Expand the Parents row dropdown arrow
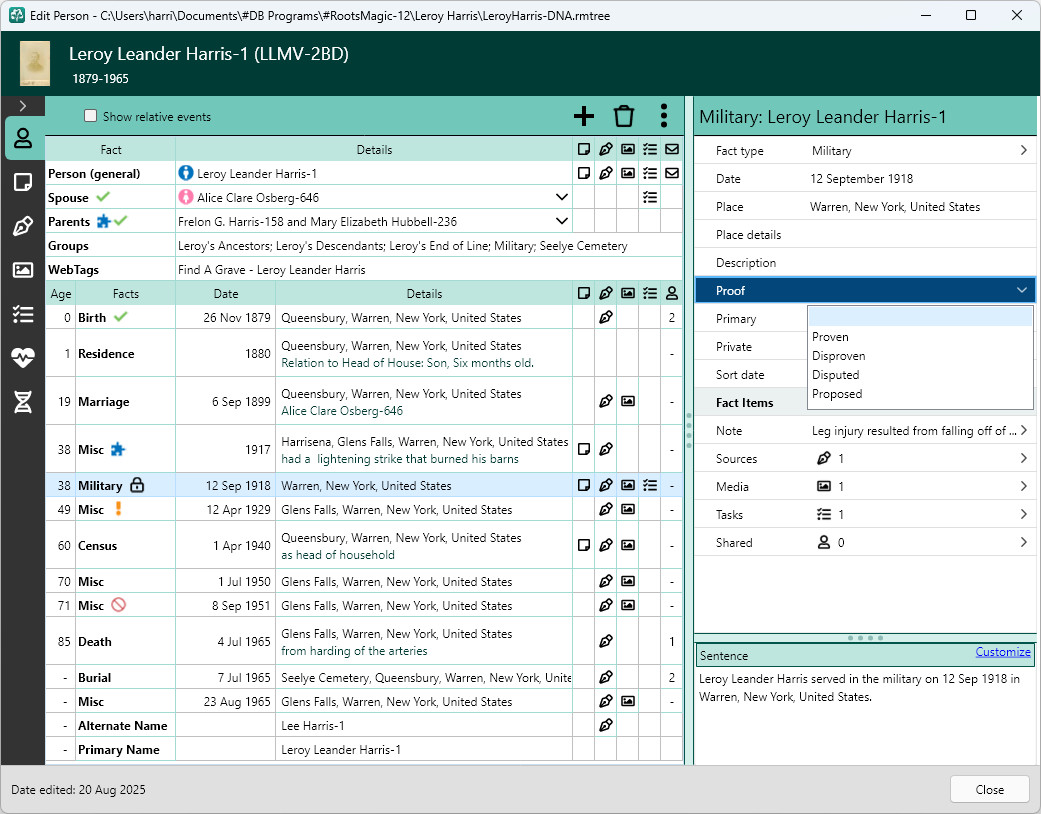The image size is (1041, 814). coord(562,221)
